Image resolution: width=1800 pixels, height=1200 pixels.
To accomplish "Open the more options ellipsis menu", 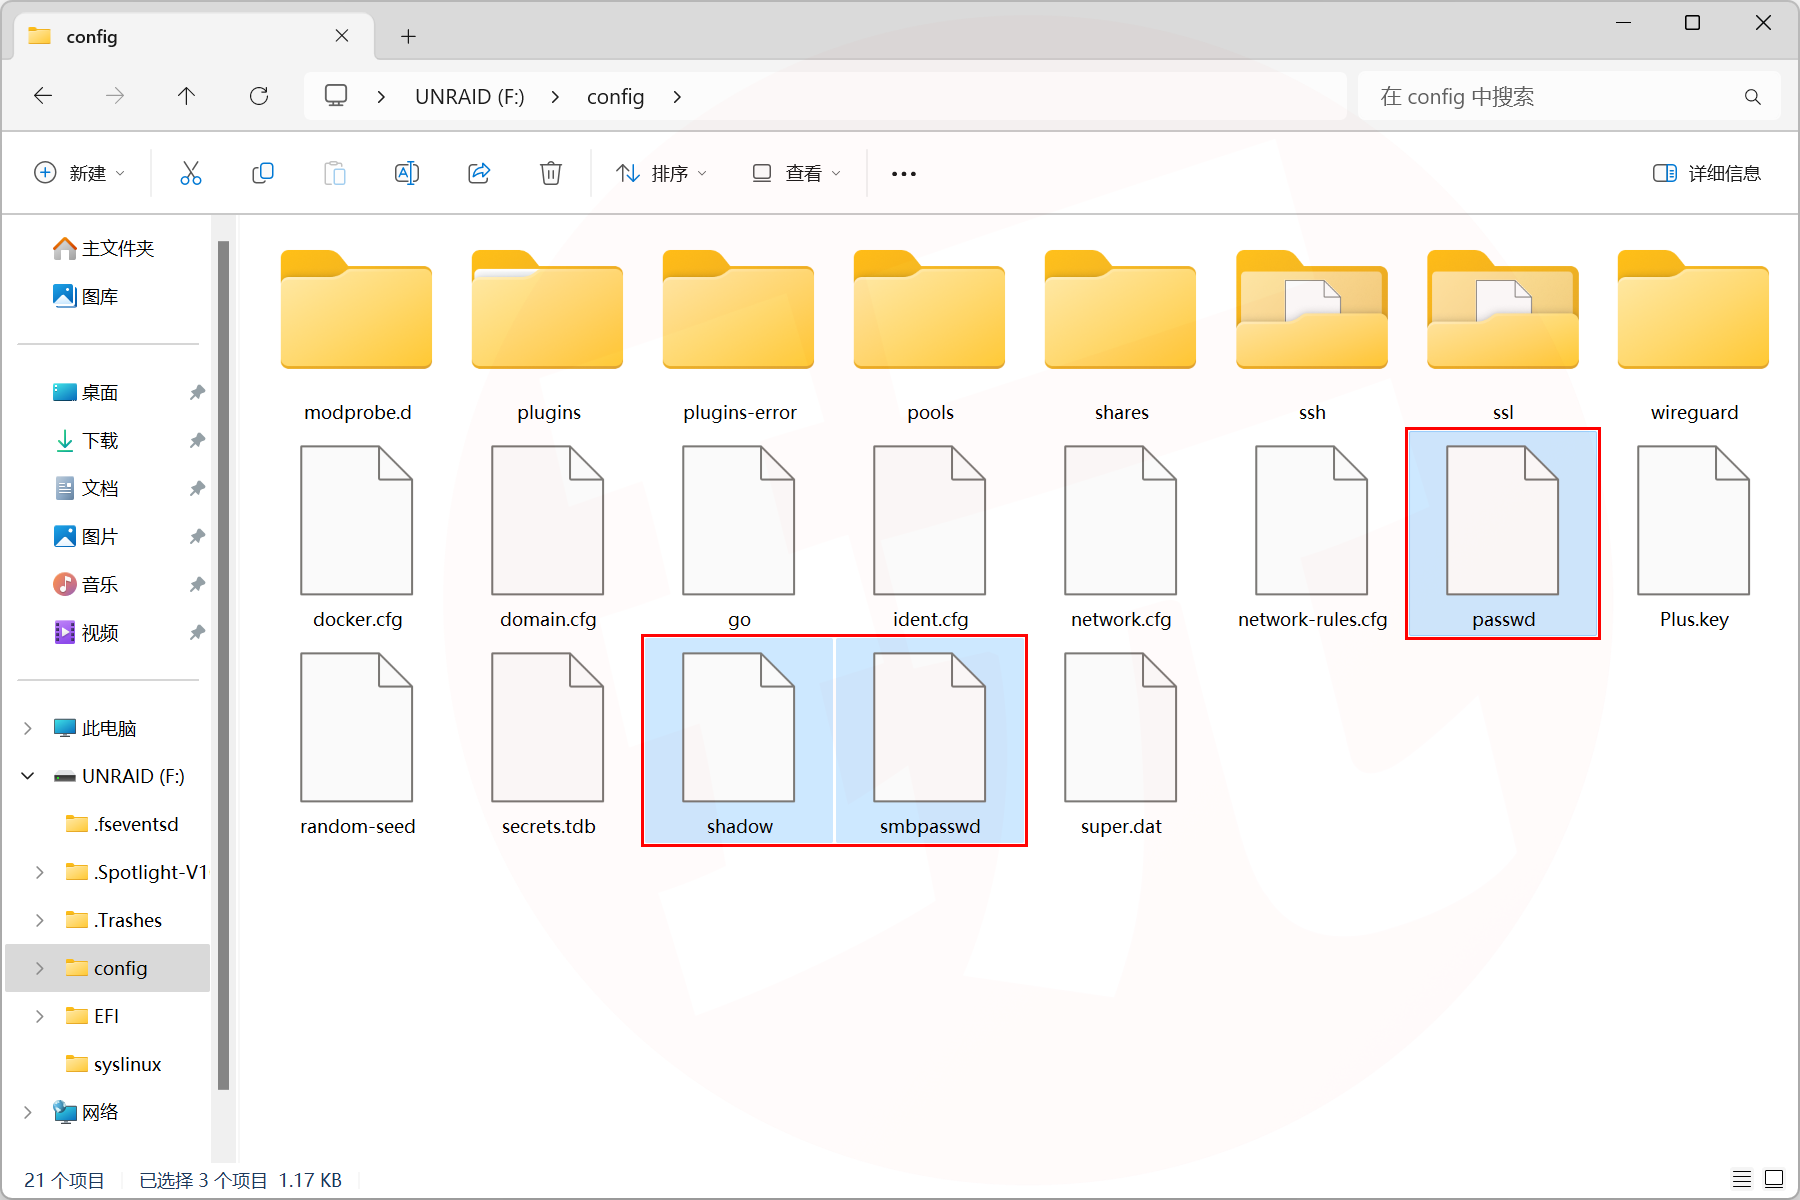I will [904, 174].
